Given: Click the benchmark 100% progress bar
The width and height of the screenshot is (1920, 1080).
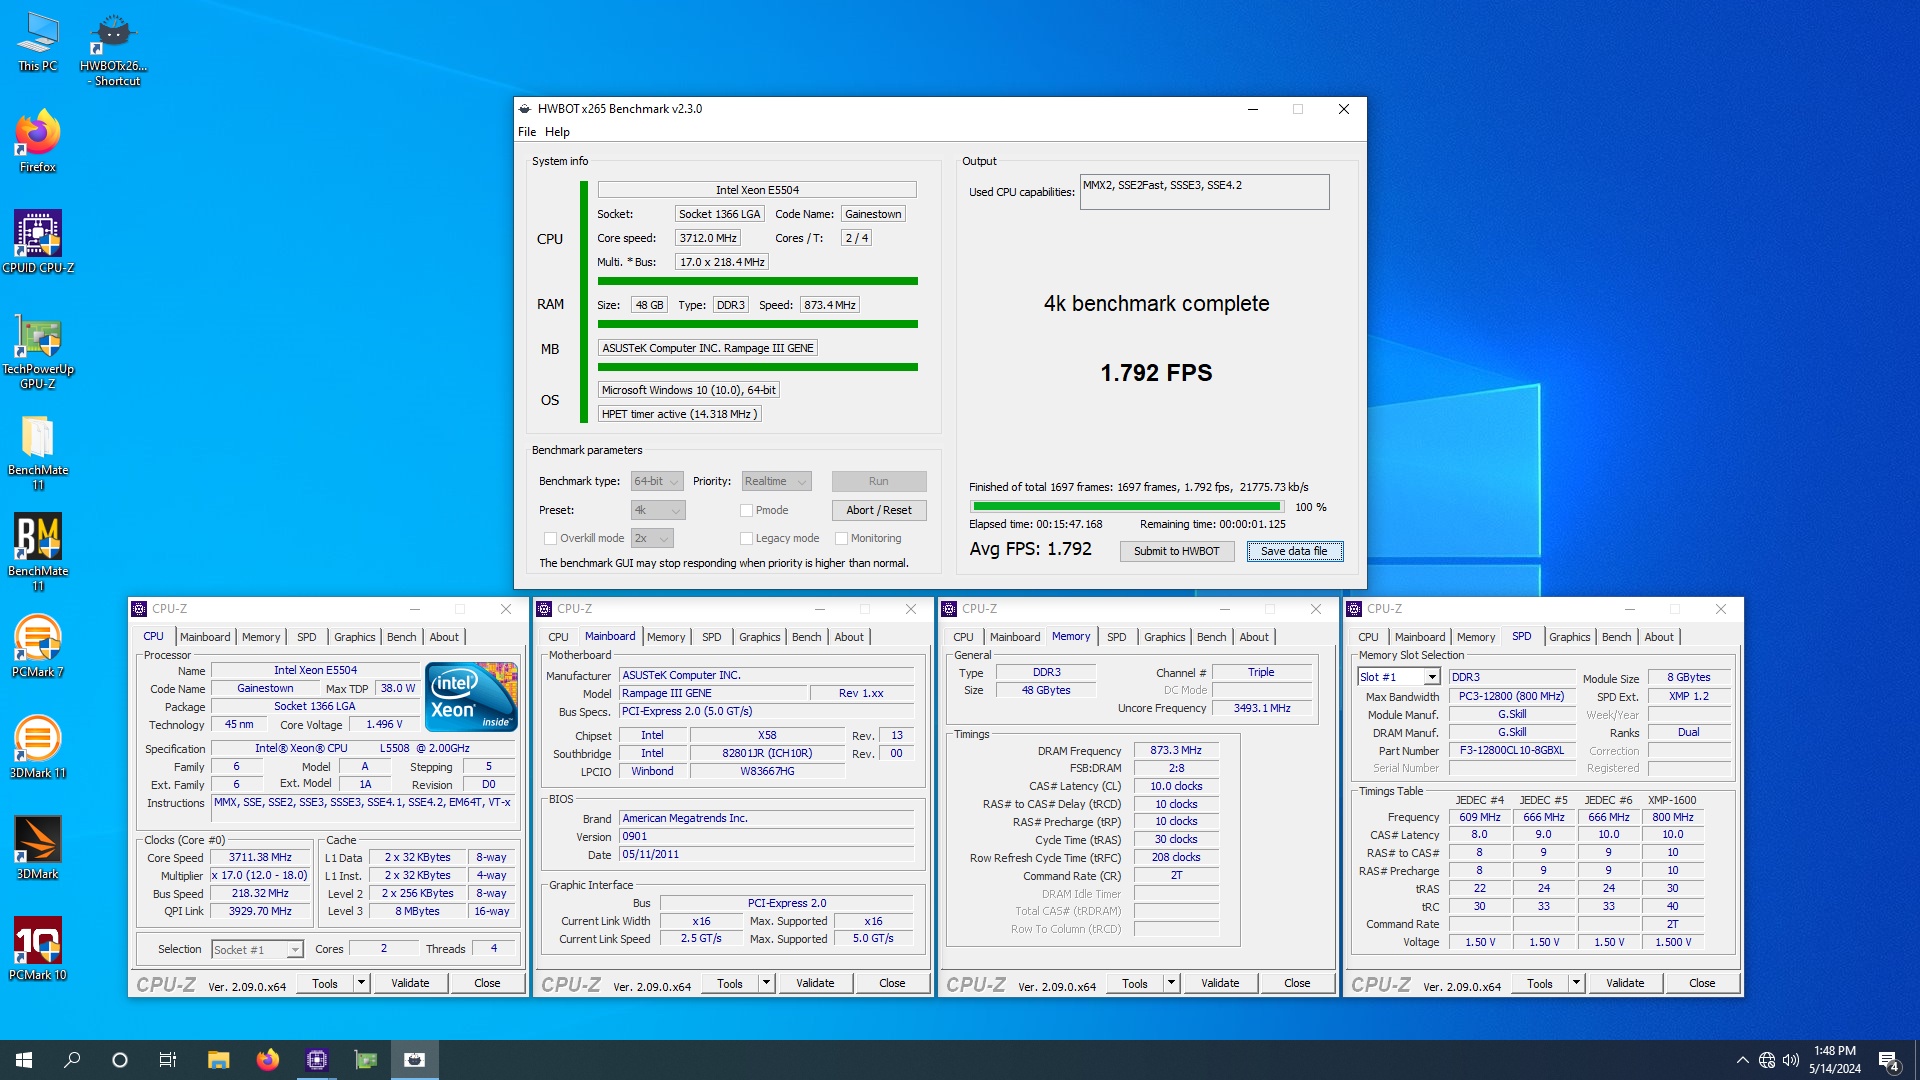Looking at the screenshot, I should coord(1127,507).
